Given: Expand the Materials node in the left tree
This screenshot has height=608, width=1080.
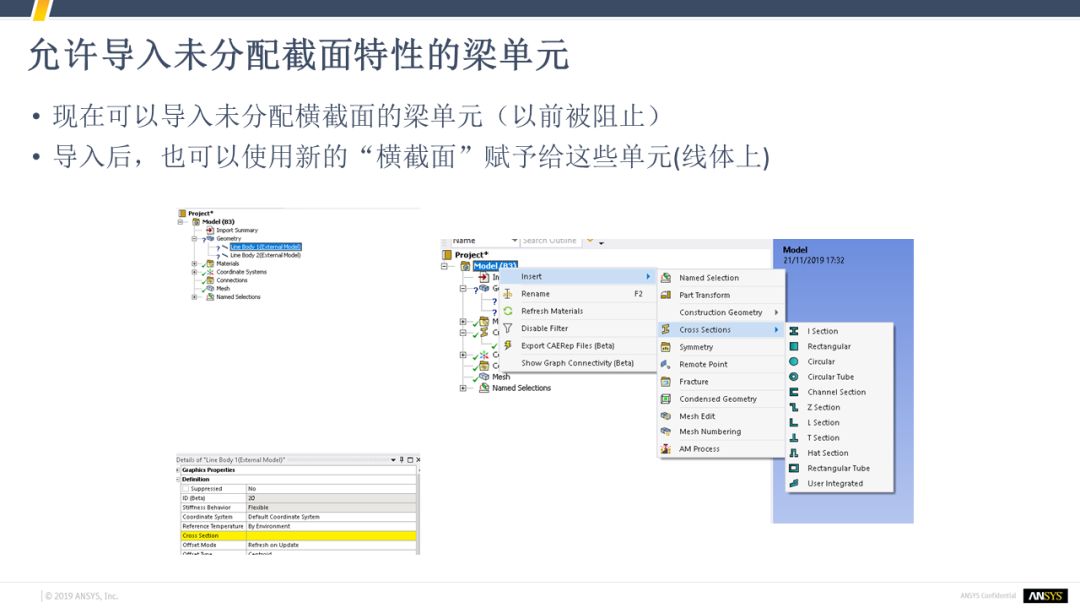Looking at the screenshot, I should tap(194, 264).
